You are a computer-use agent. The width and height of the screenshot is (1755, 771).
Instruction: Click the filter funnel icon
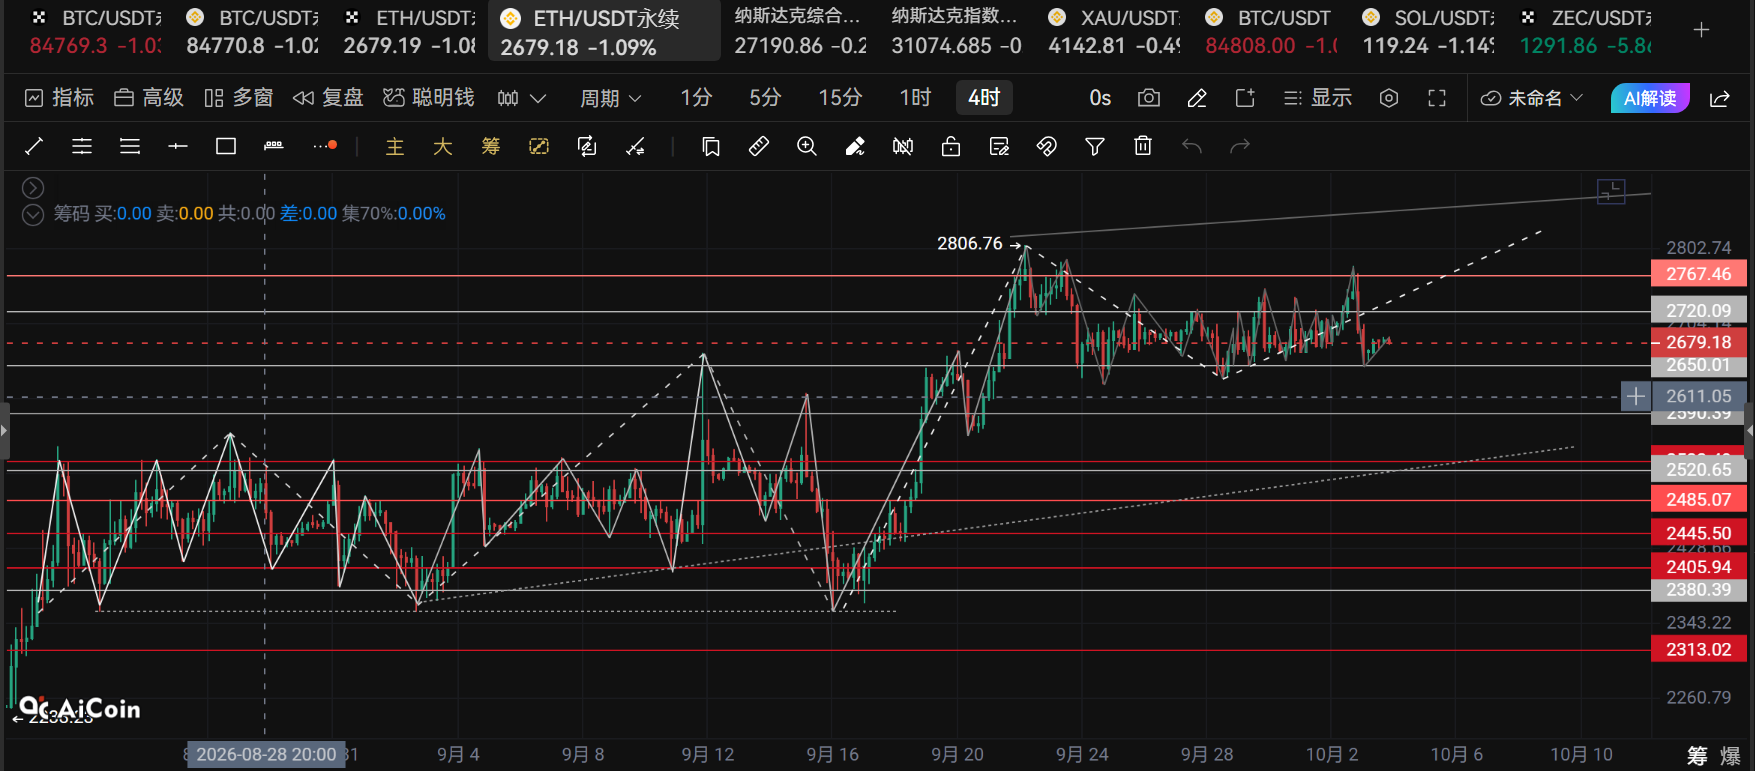tap(1095, 147)
